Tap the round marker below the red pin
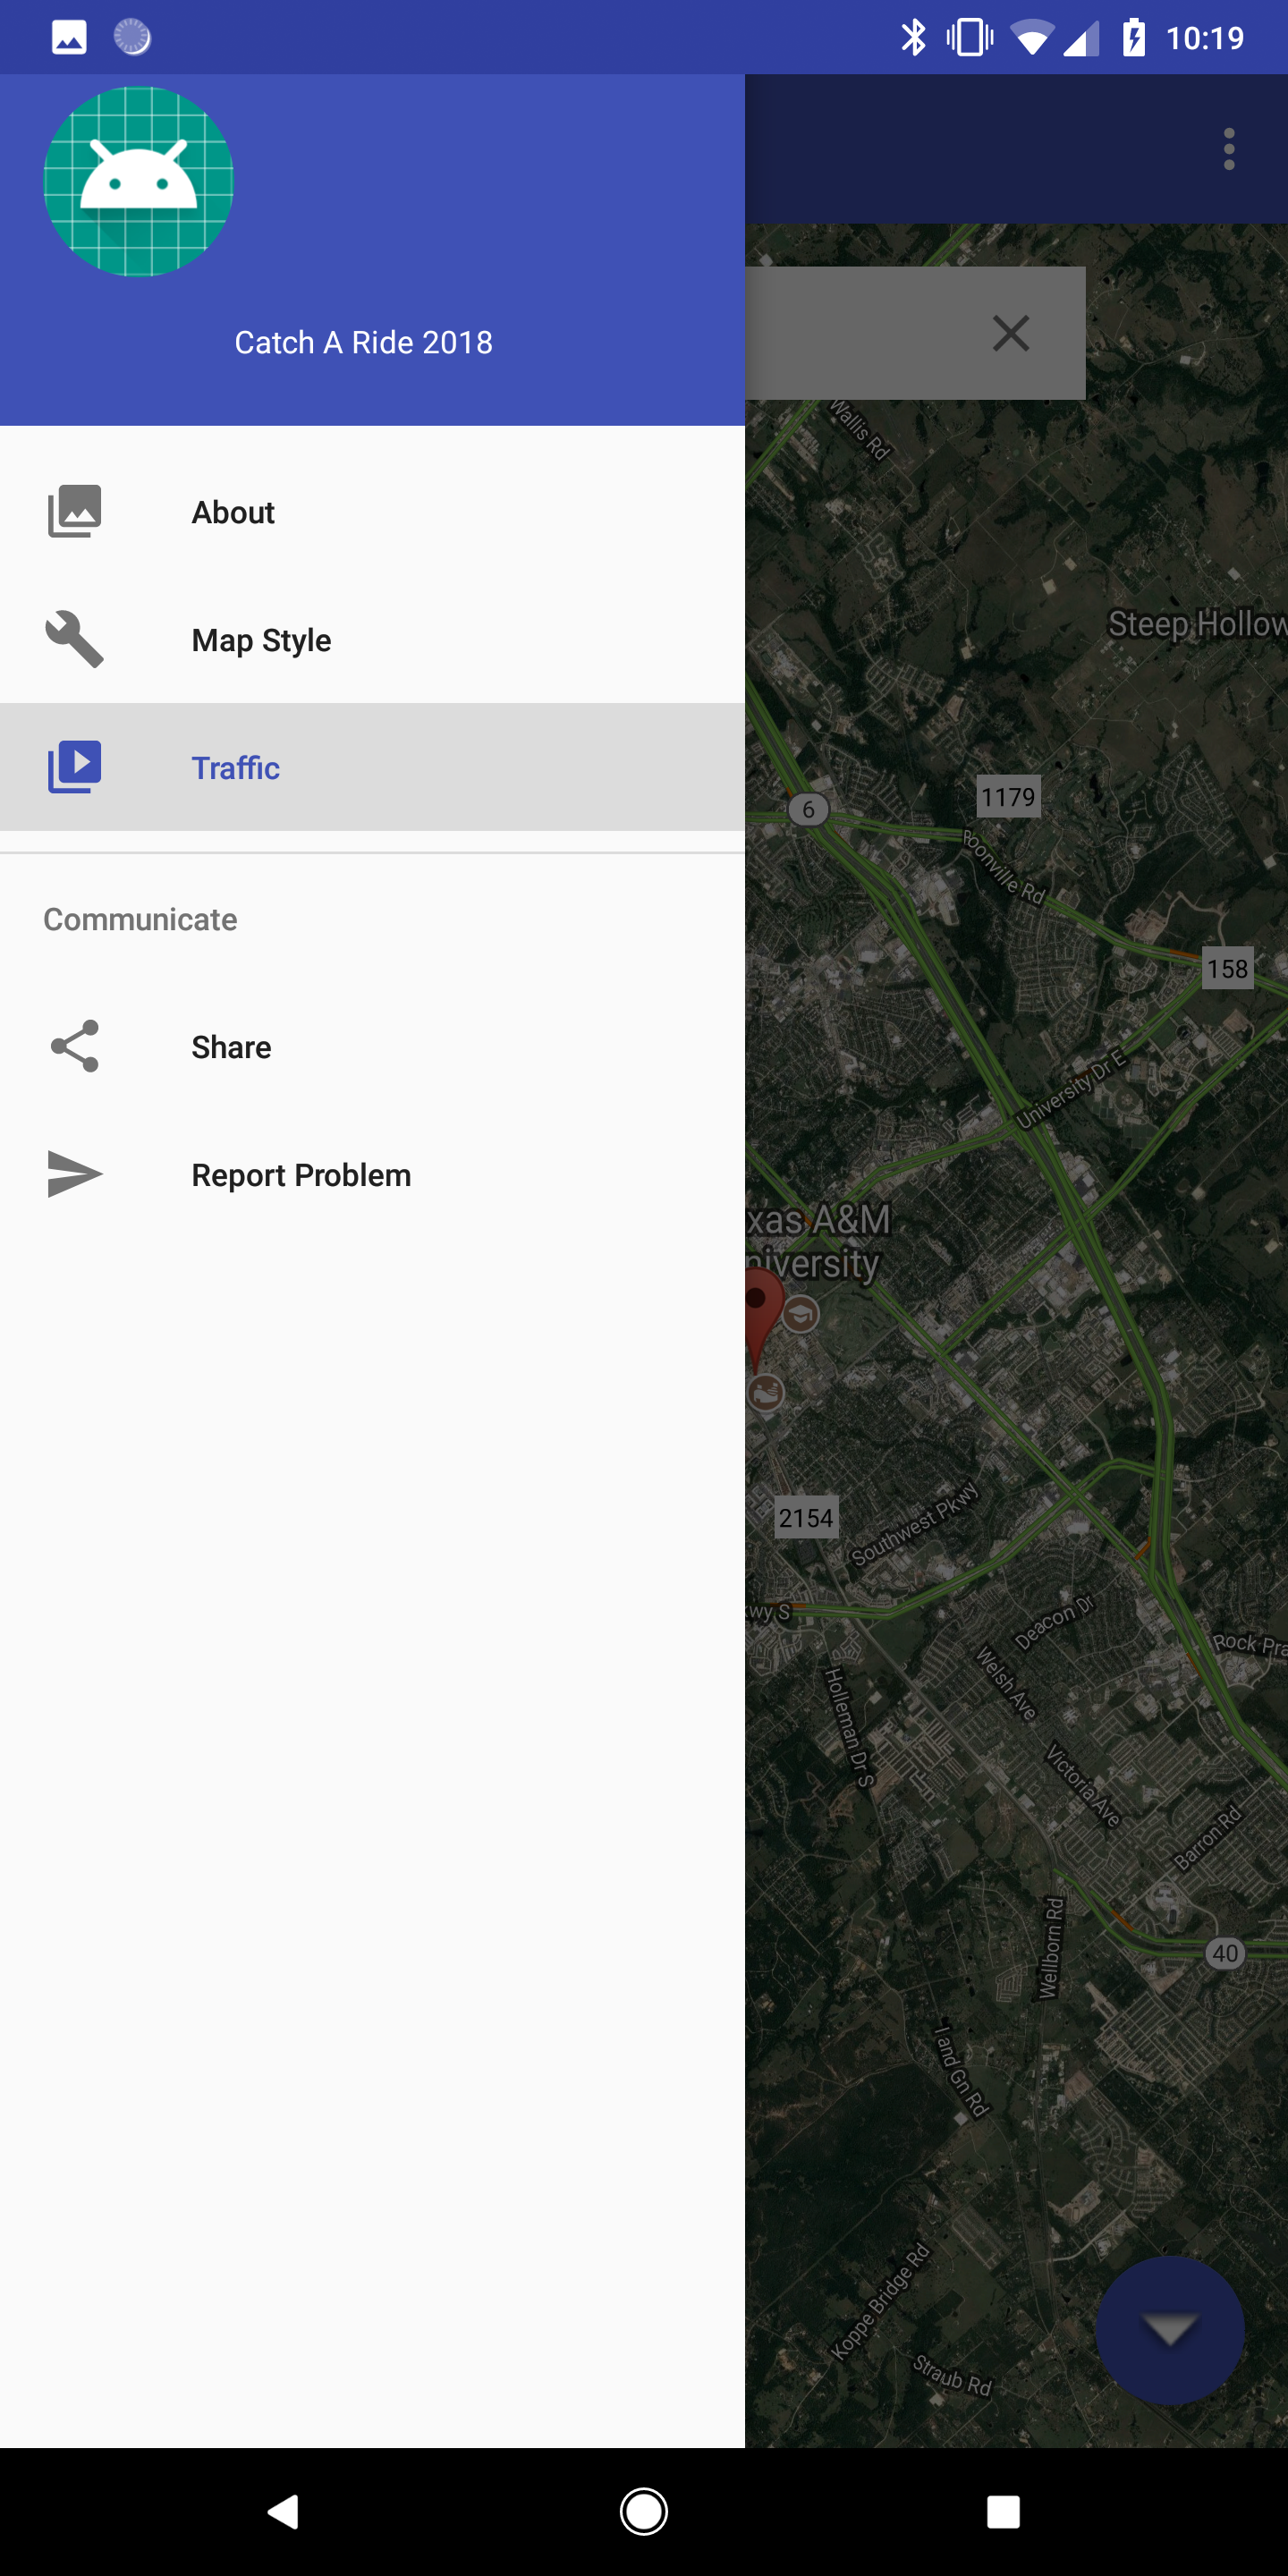 coord(766,1392)
